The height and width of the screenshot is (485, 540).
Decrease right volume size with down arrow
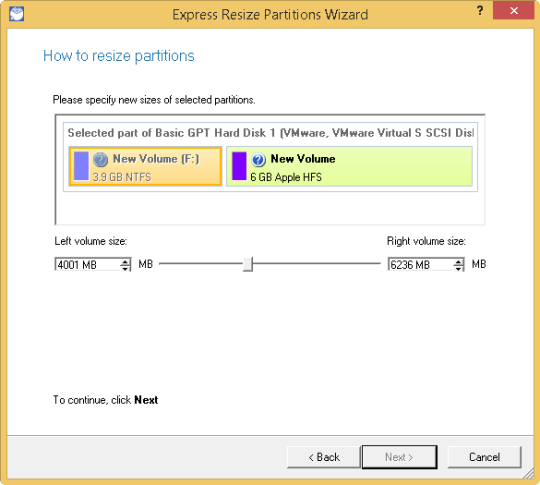[458, 268]
